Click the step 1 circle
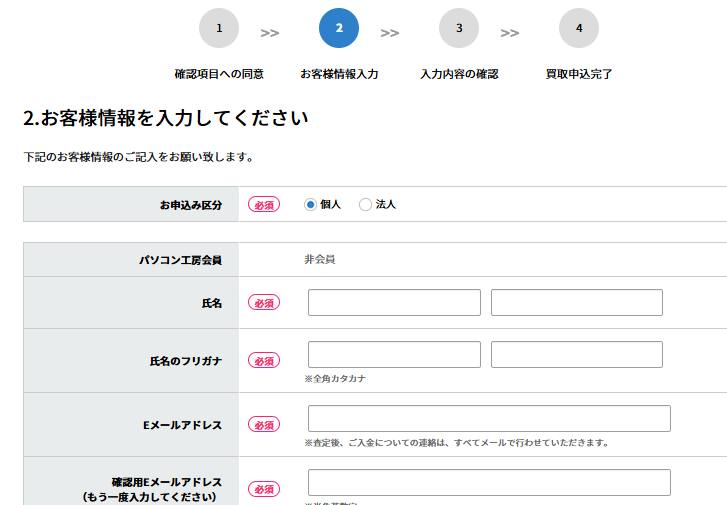727x505 pixels. tap(219, 28)
